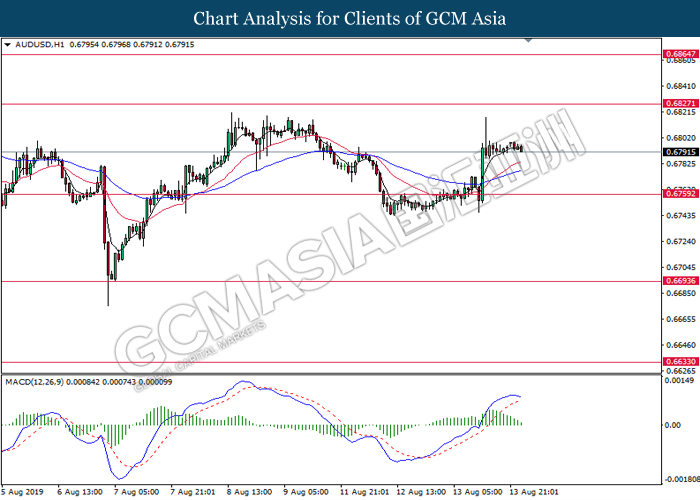This screenshot has width=700, height=500.
Task: Click the 7 Aug 05:00 time label
Action: click(x=137, y=492)
